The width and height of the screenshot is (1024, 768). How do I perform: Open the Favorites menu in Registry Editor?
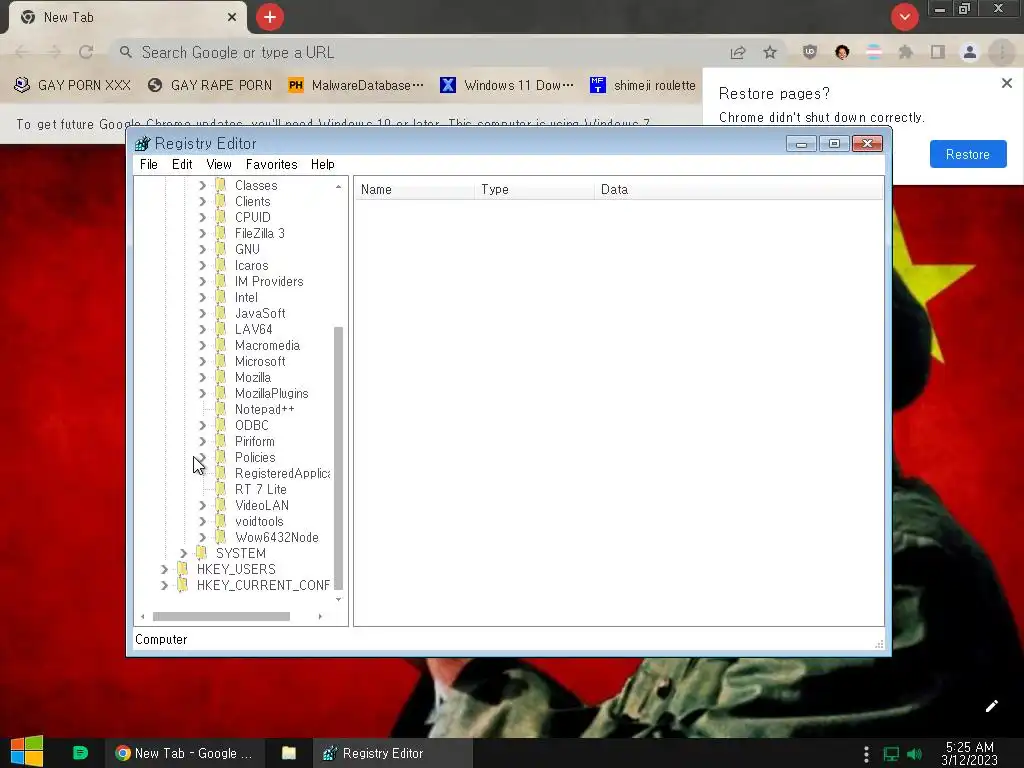[271, 165]
